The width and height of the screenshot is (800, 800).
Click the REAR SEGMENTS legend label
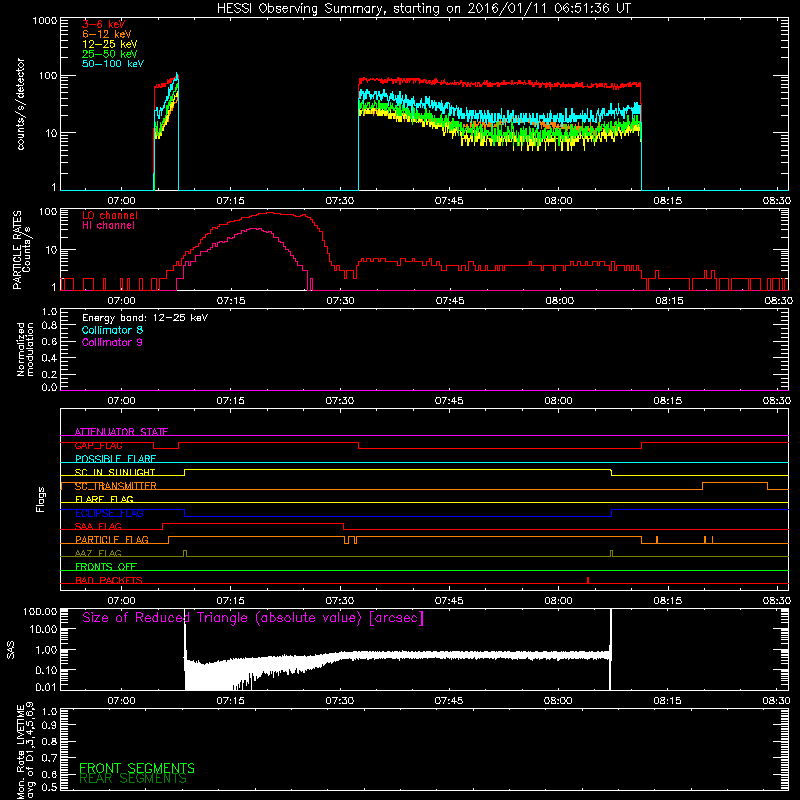[133, 779]
